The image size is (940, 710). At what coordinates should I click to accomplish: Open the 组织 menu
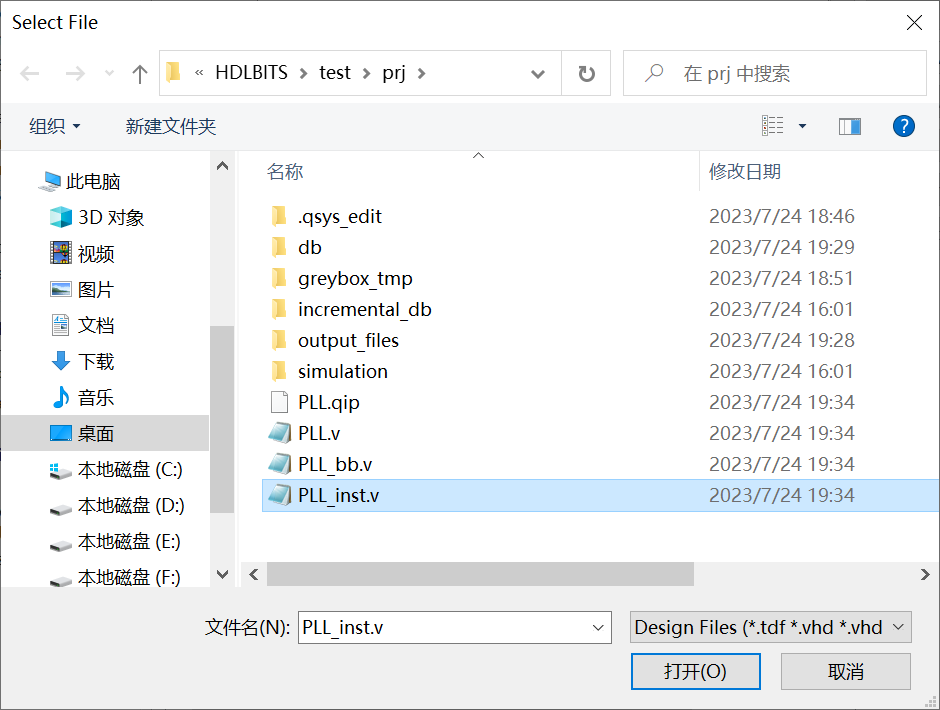[x=55, y=126]
